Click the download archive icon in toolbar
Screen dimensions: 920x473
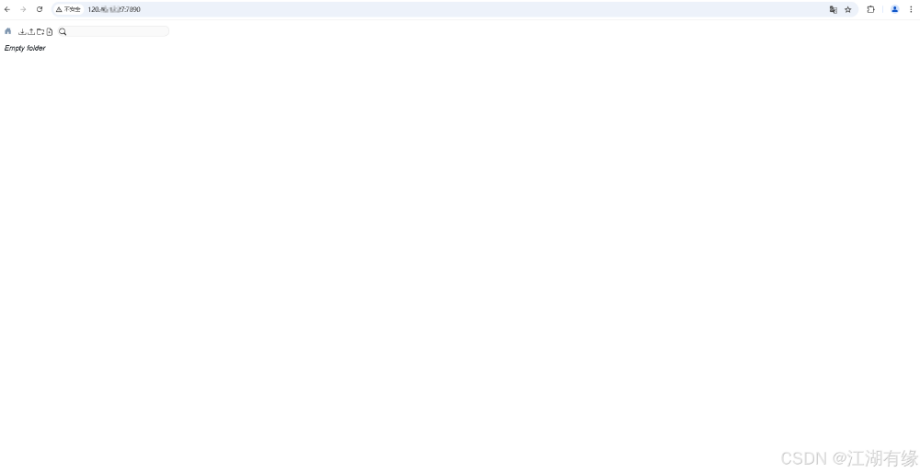click(x=22, y=32)
